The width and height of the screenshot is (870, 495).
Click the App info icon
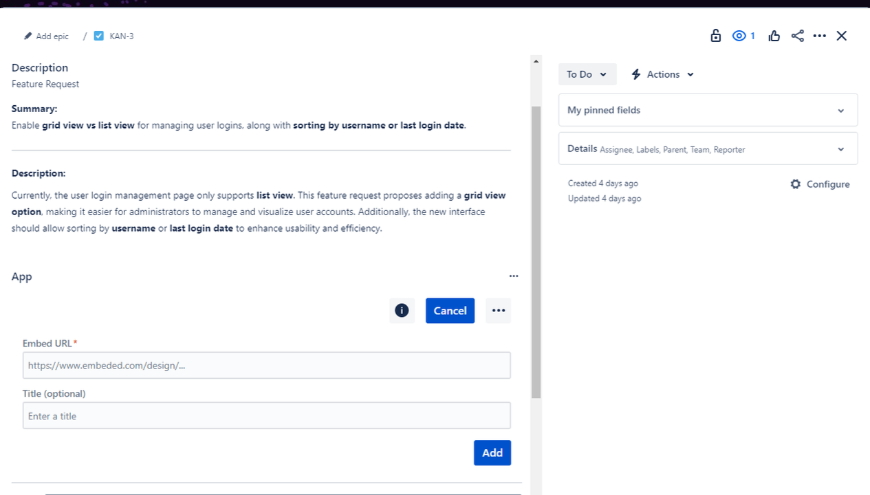pyautogui.click(x=402, y=311)
